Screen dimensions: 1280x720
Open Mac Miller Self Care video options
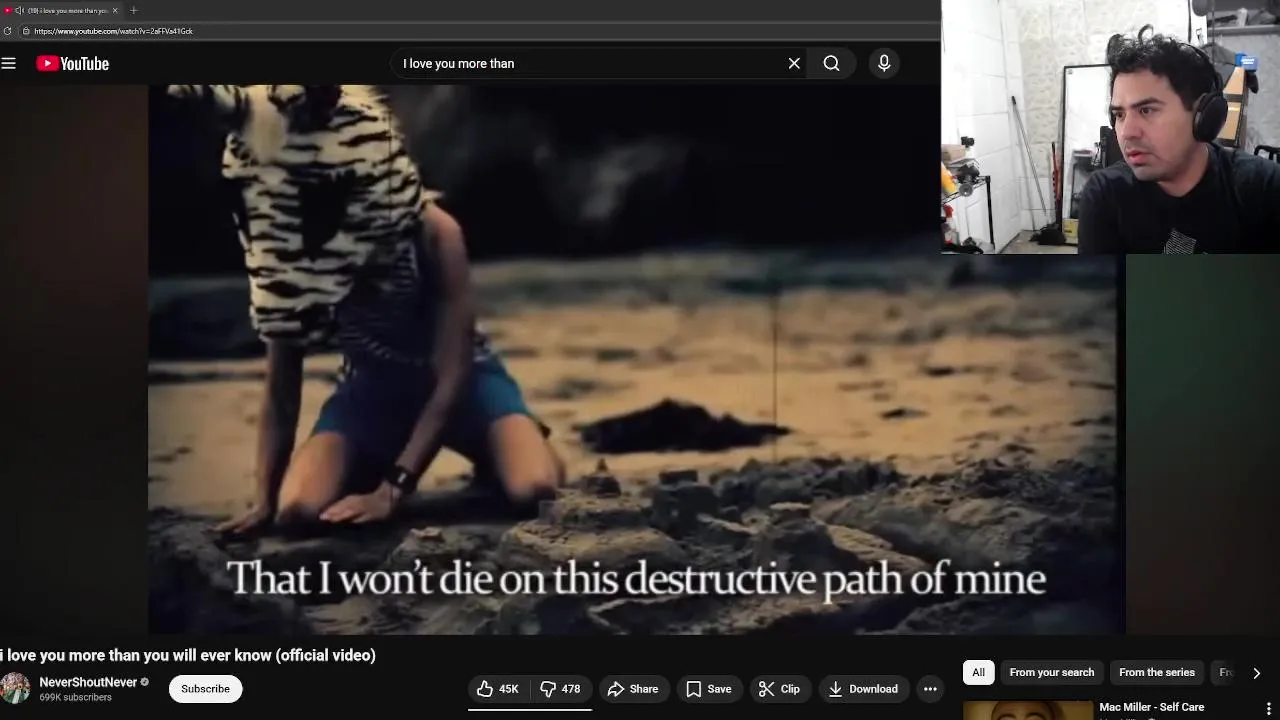[1269, 709]
